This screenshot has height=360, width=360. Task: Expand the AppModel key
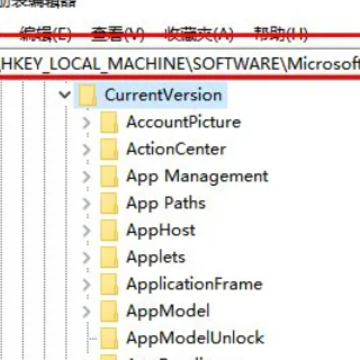pyautogui.click(x=87, y=311)
